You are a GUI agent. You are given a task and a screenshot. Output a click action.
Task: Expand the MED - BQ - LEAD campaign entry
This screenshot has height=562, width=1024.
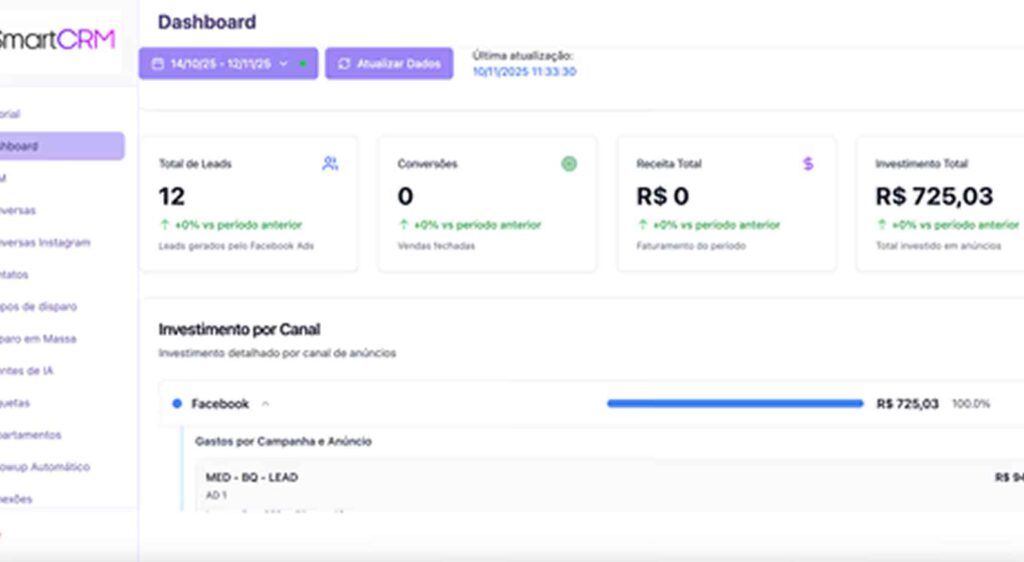click(252, 478)
